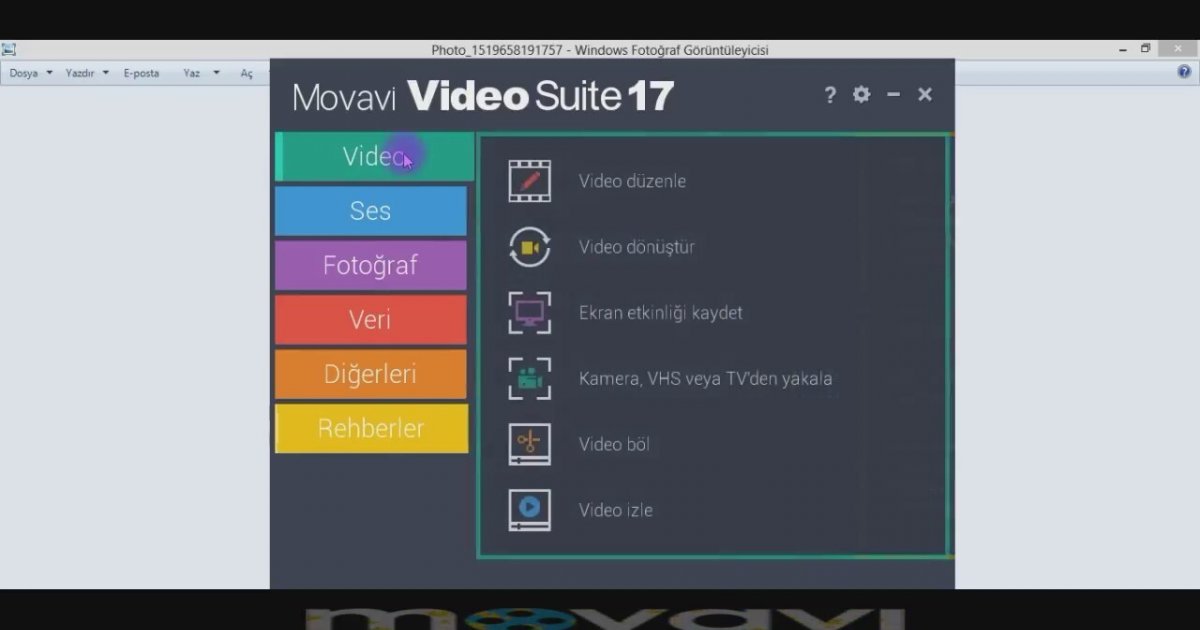
Task: Click the E-posta toolbar button
Action: pos(142,73)
